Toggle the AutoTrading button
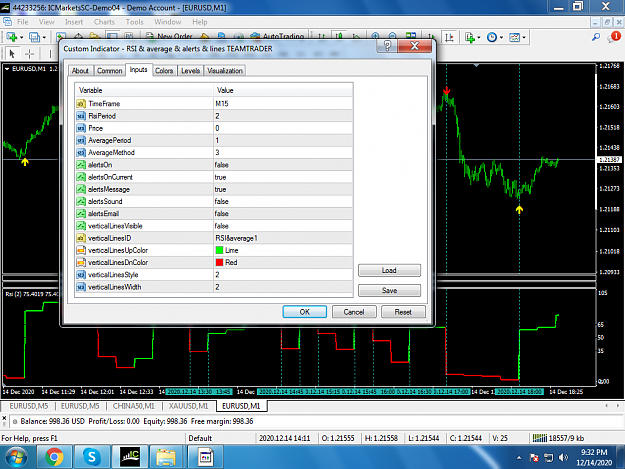 coord(277,37)
